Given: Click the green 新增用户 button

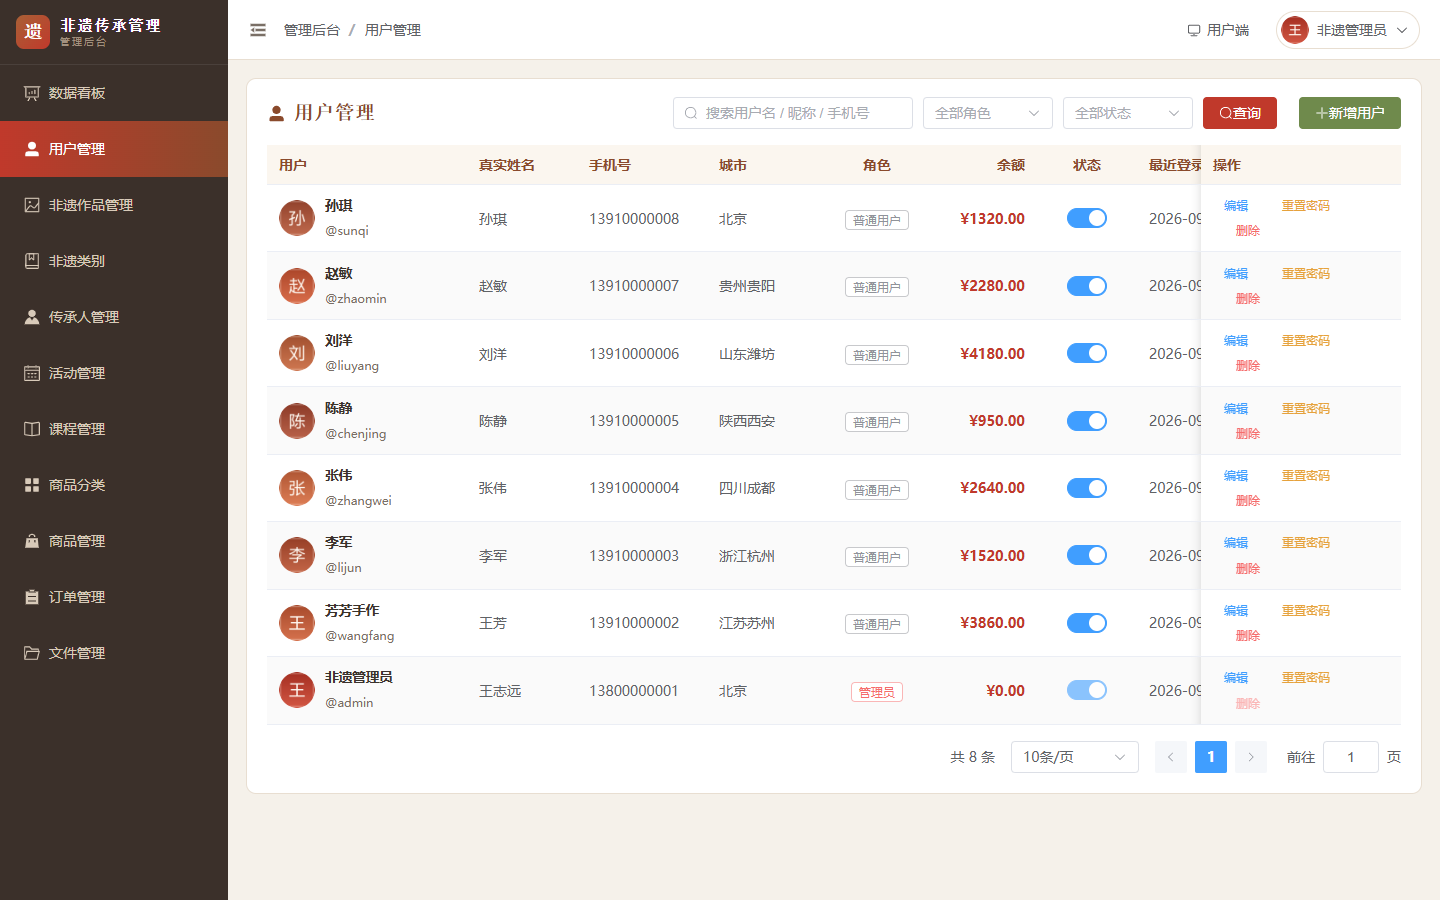Looking at the screenshot, I should 1350,113.
